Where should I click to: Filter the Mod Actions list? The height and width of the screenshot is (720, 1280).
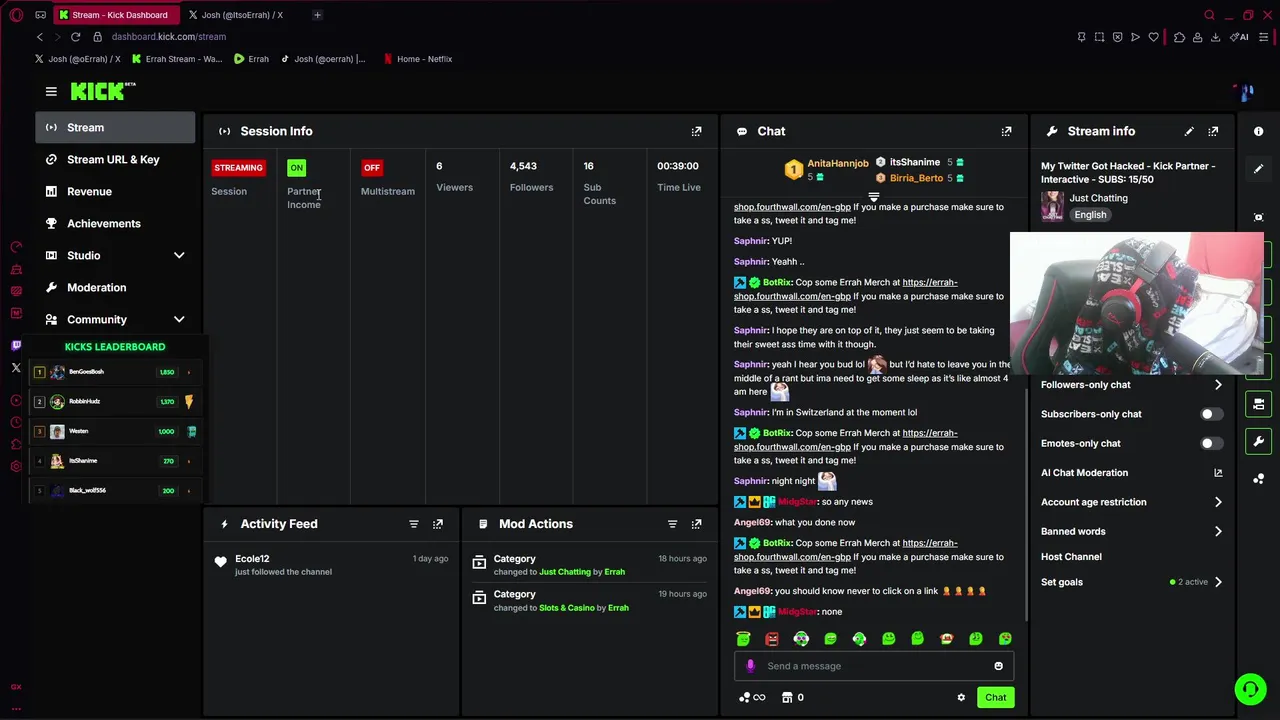(x=672, y=524)
